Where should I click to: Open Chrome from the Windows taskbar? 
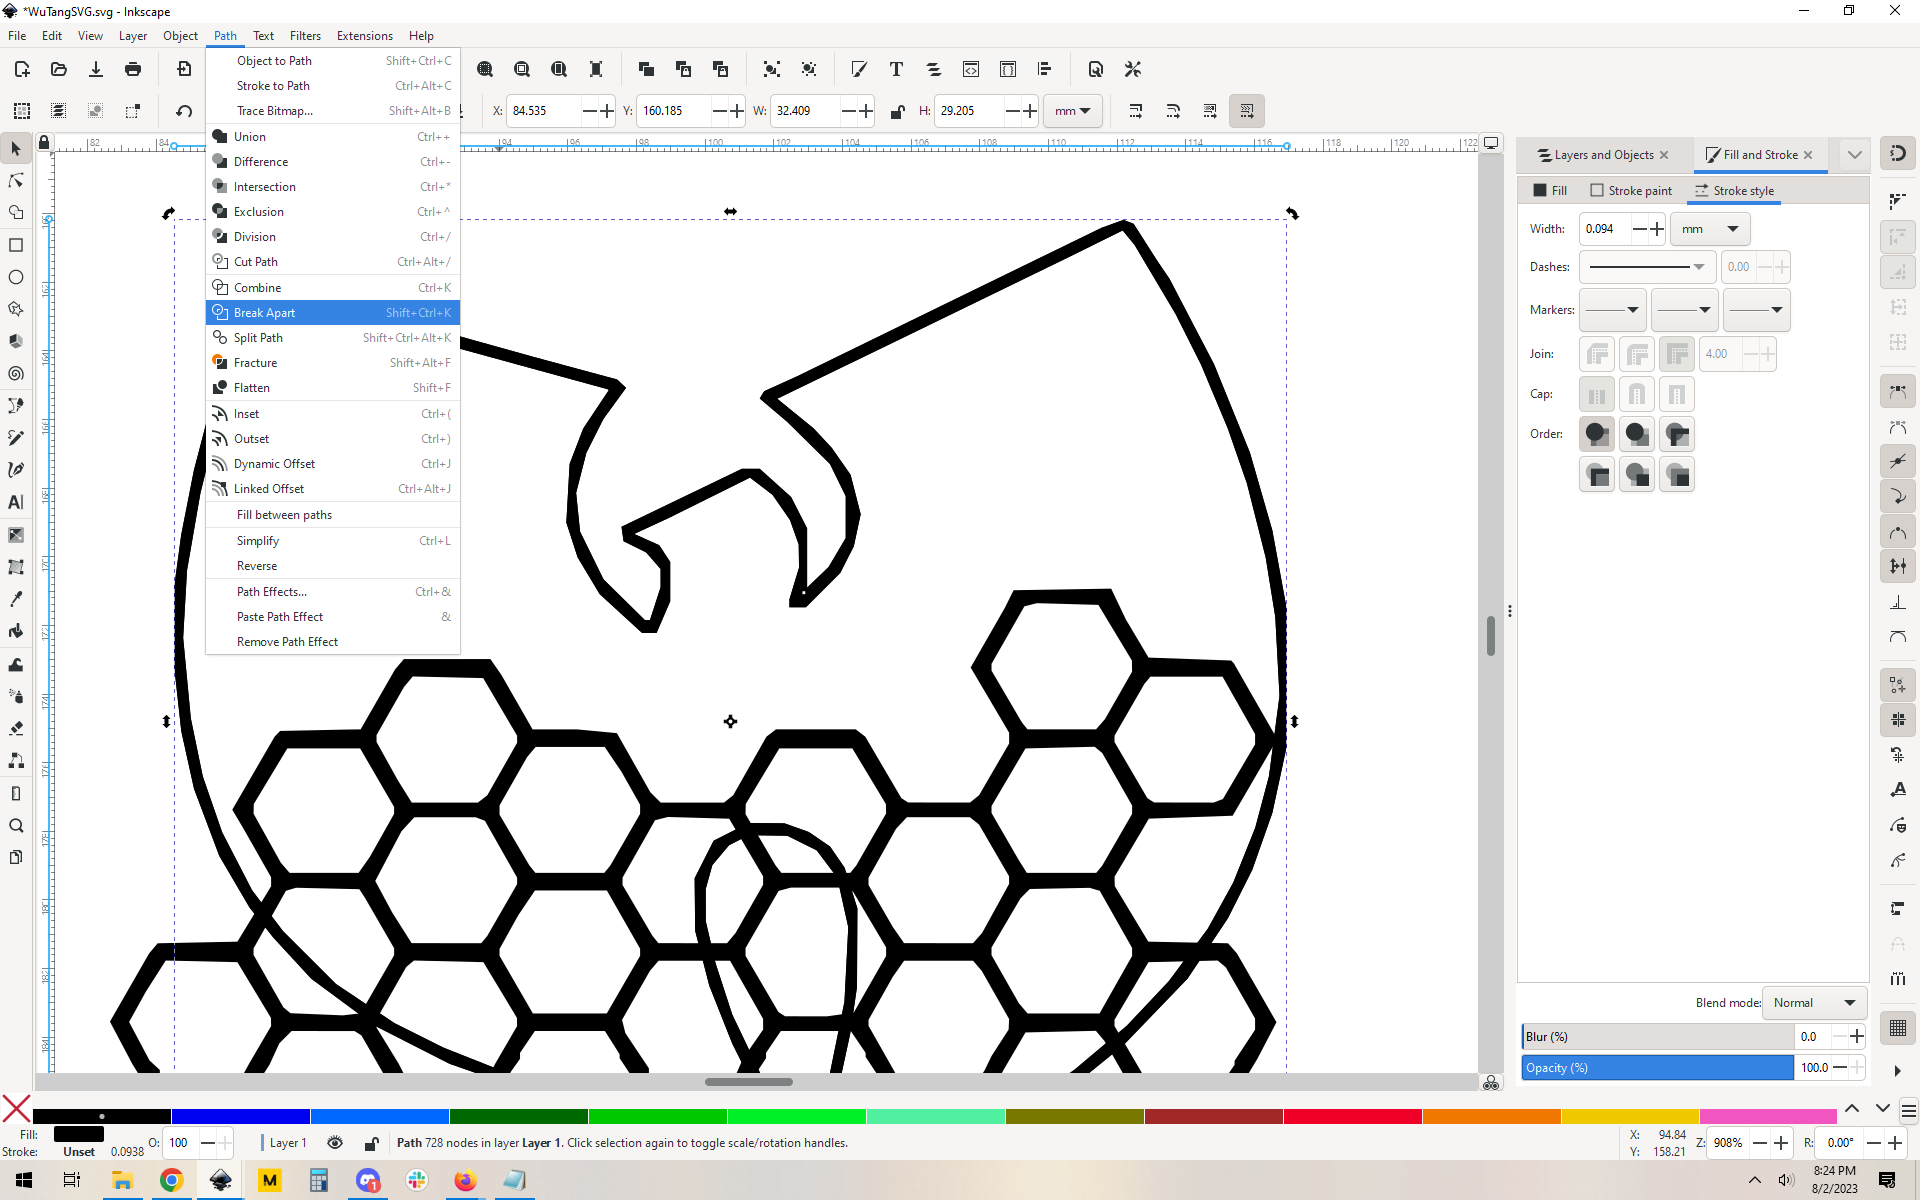171,1180
